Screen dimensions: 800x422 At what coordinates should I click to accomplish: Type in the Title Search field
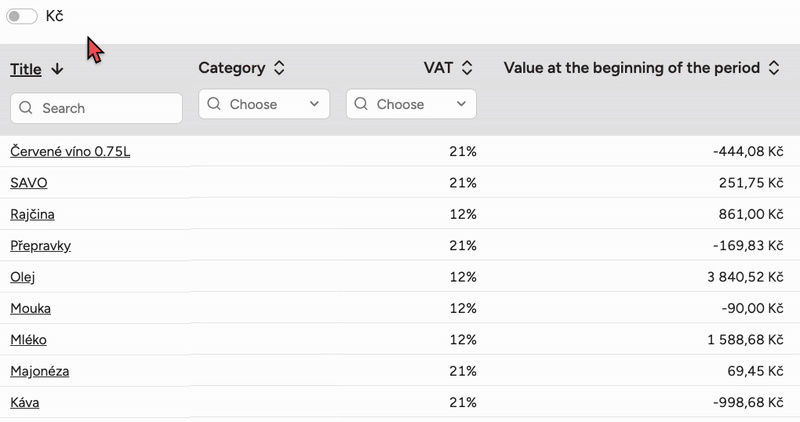pyautogui.click(x=105, y=108)
